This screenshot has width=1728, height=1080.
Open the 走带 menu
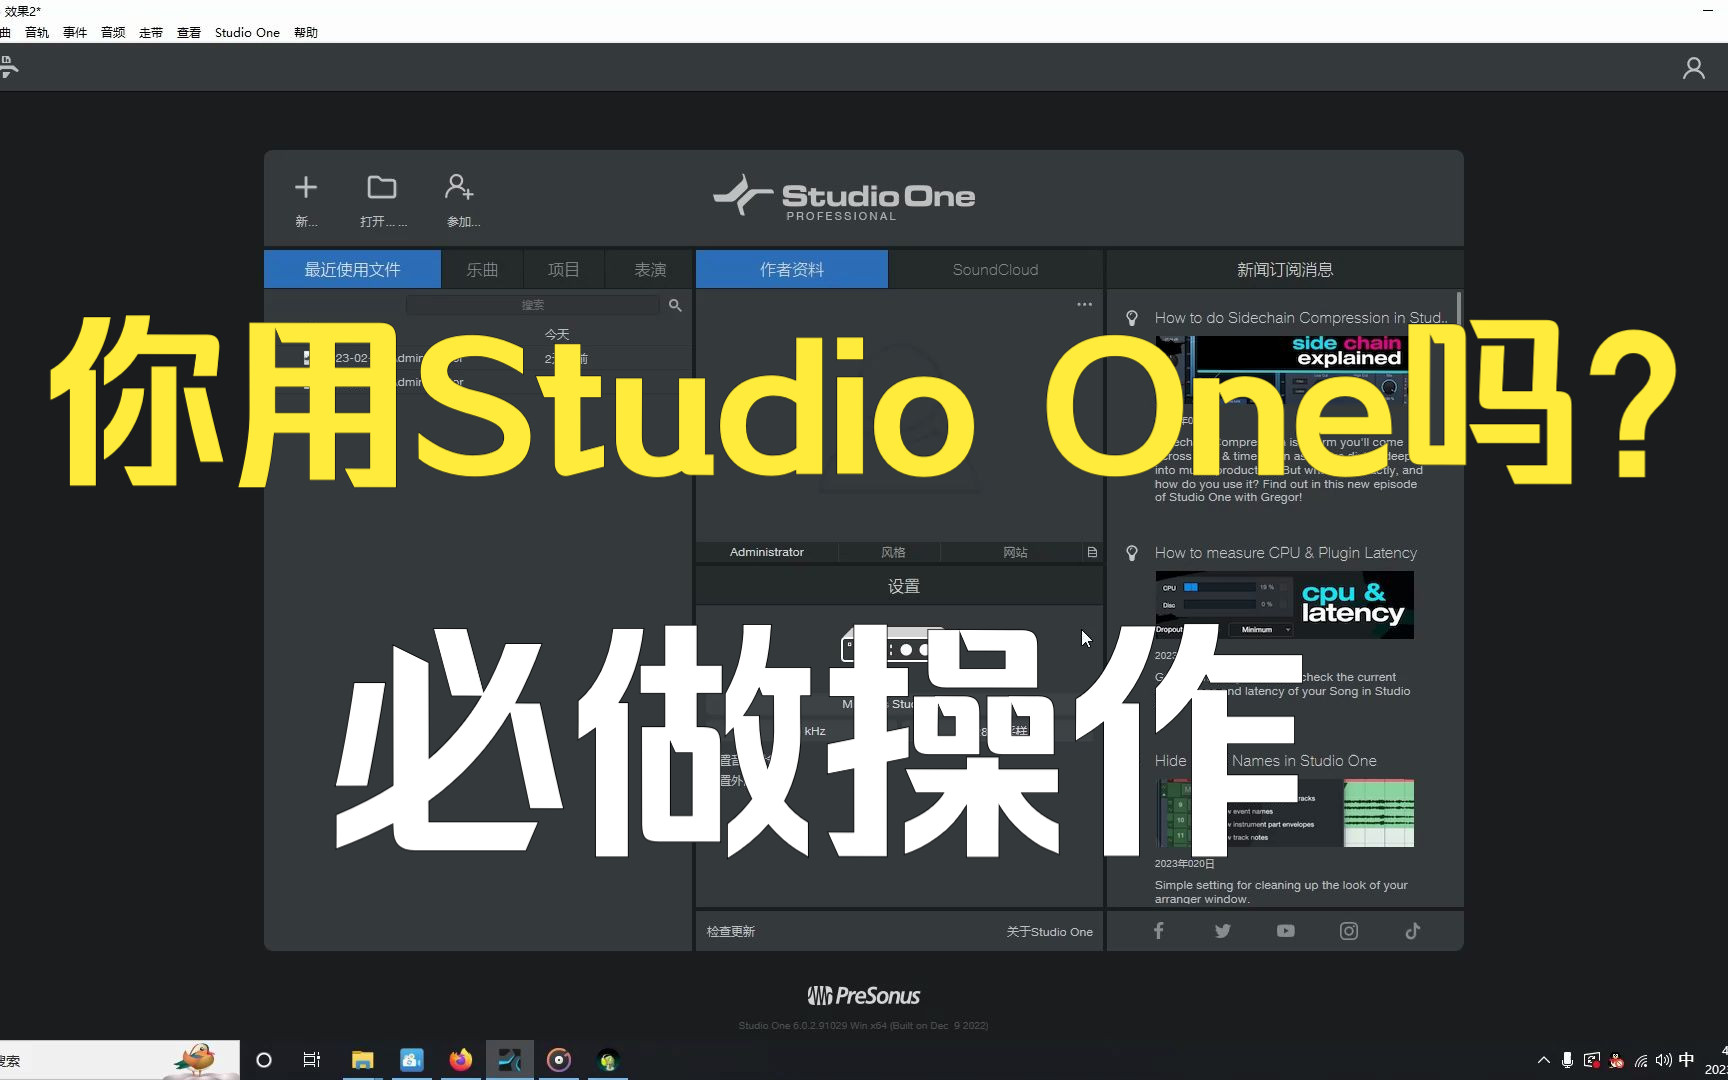[151, 32]
